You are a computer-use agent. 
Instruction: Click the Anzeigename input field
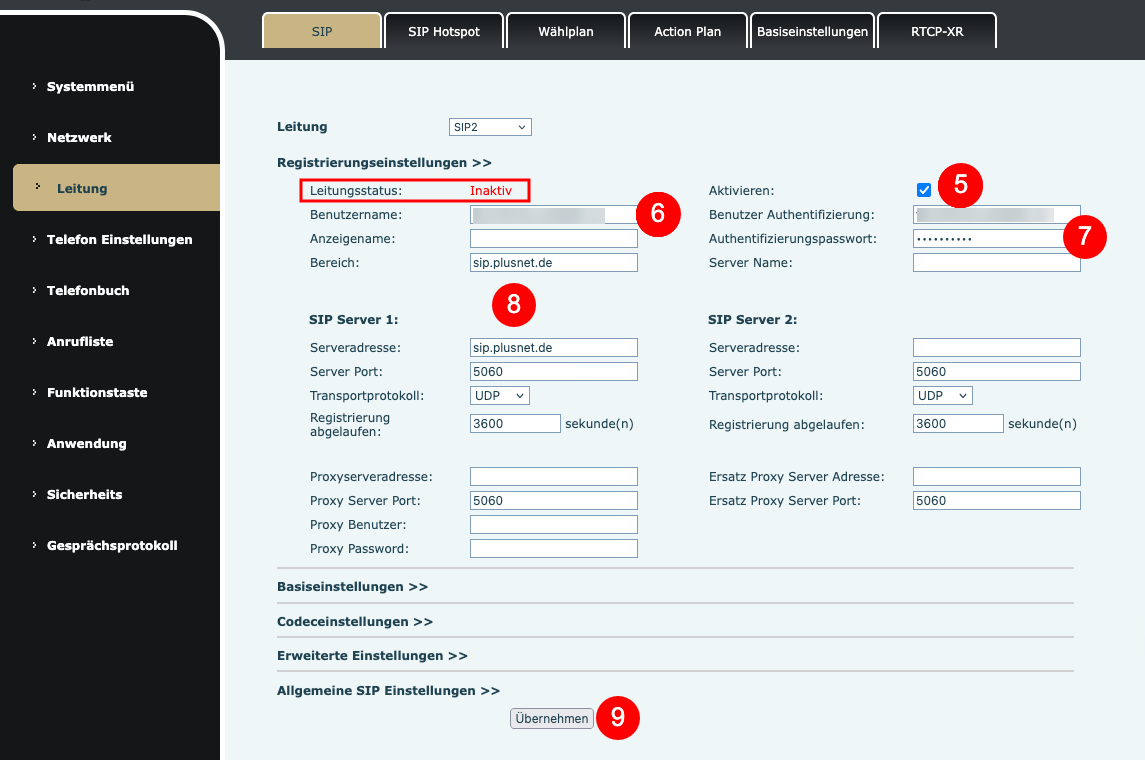[554, 239]
